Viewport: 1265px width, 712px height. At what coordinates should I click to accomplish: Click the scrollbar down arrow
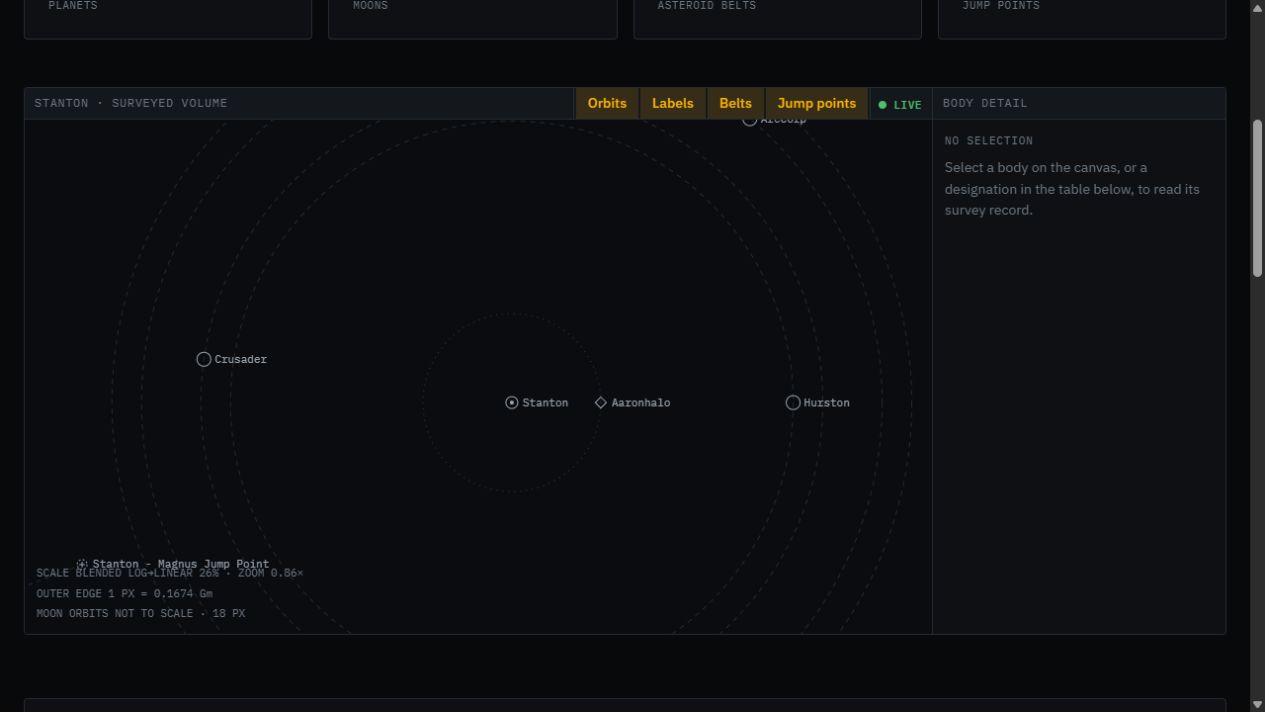tap(1257, 704)
